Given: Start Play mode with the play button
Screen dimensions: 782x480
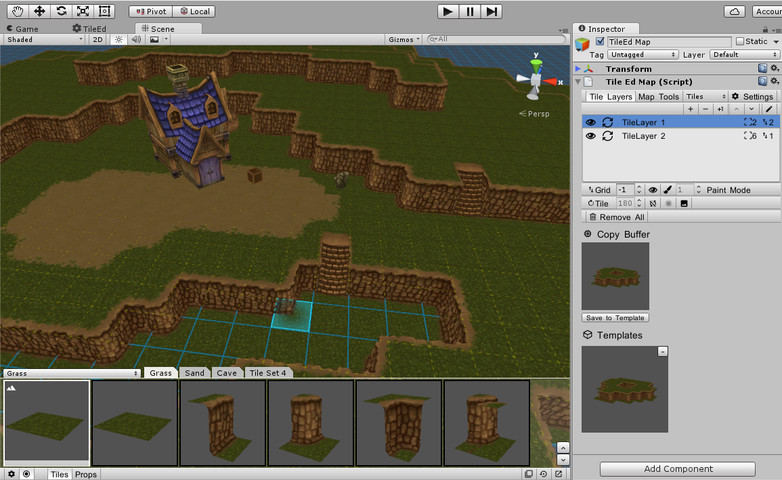Looking at the screenshot, I should (448, 11).
